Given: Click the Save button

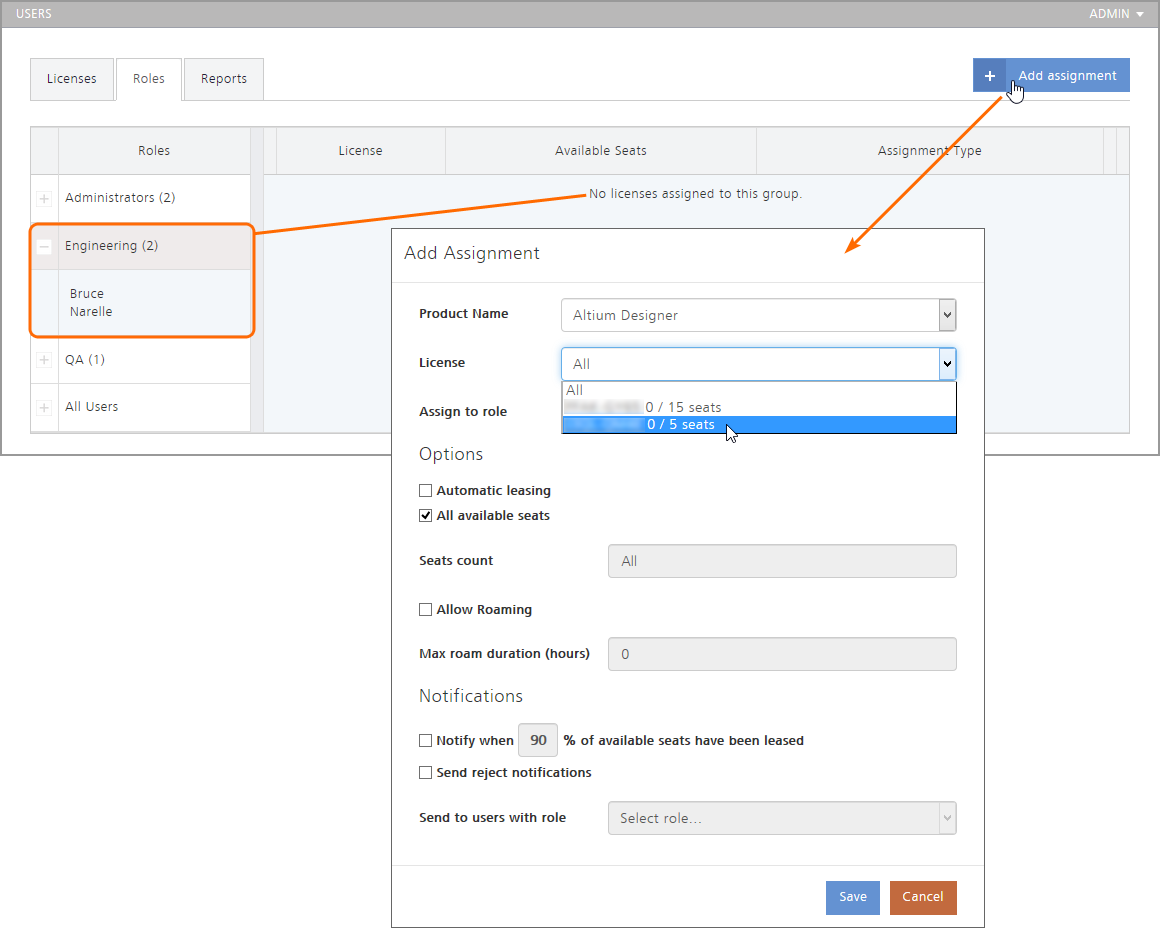Looking at the screenshot, I should (852, 897).
